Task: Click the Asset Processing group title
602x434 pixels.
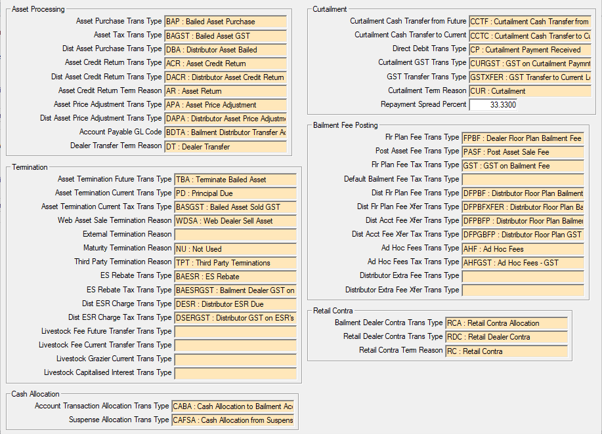Action: 38,9
